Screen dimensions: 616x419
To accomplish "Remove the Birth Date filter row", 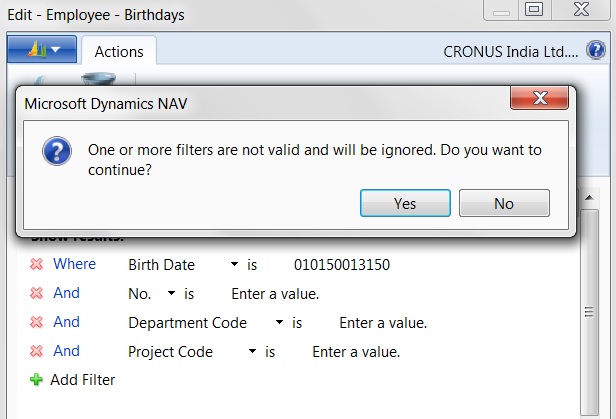I will [x=36, y=264].
